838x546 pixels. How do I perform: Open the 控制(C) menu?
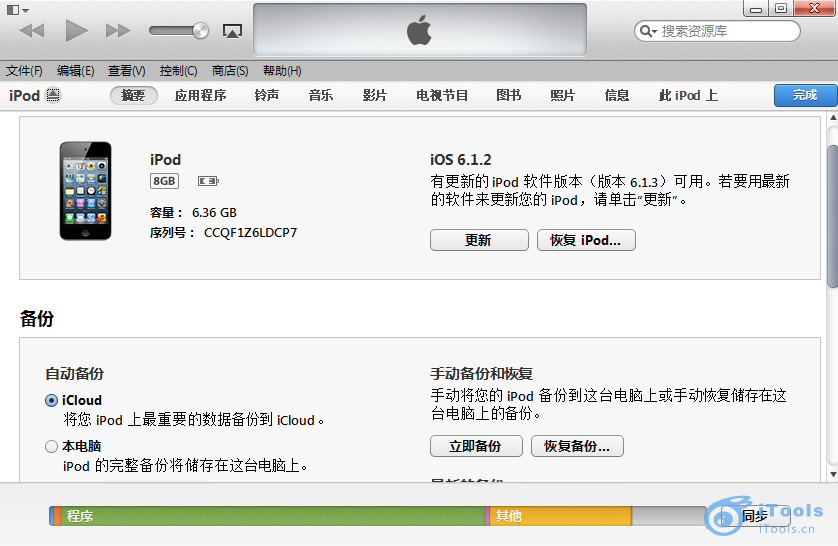pyautogui.click(x=179, y=71)
